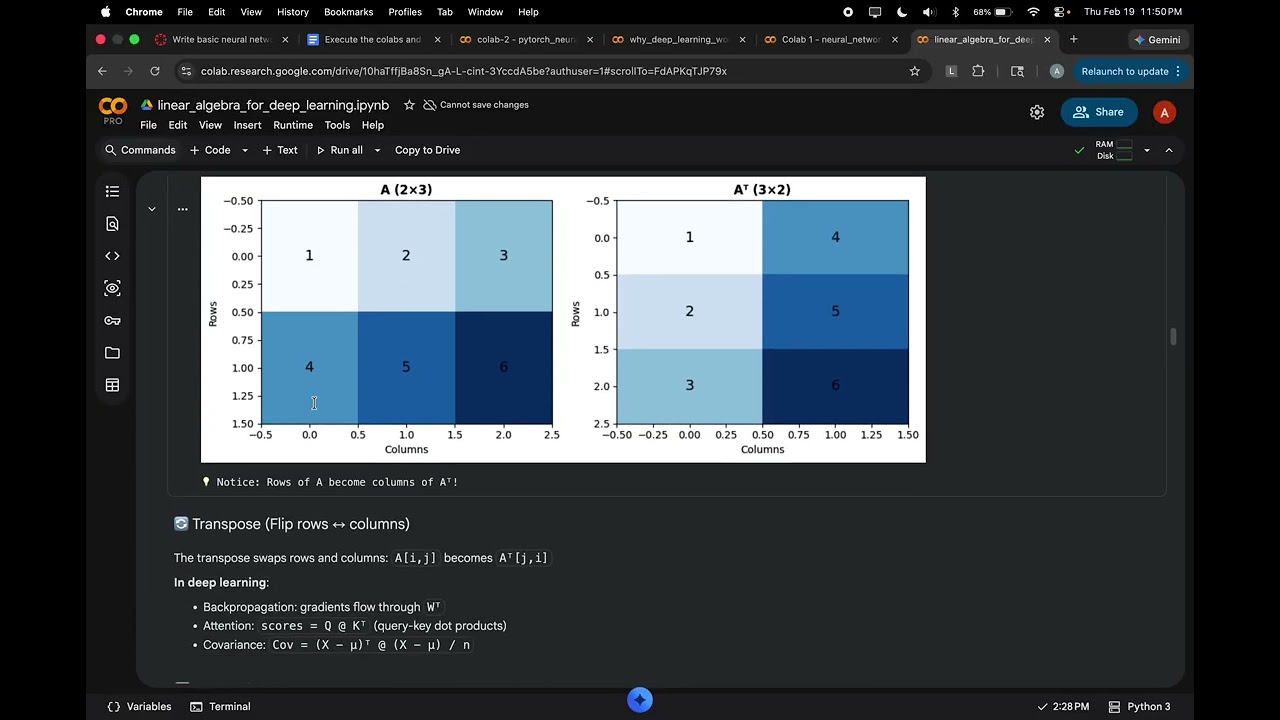Open Terminal panel at bottom
Image resolution: width=1280 pixels, height=720 pixels.
tap(220, 706)
